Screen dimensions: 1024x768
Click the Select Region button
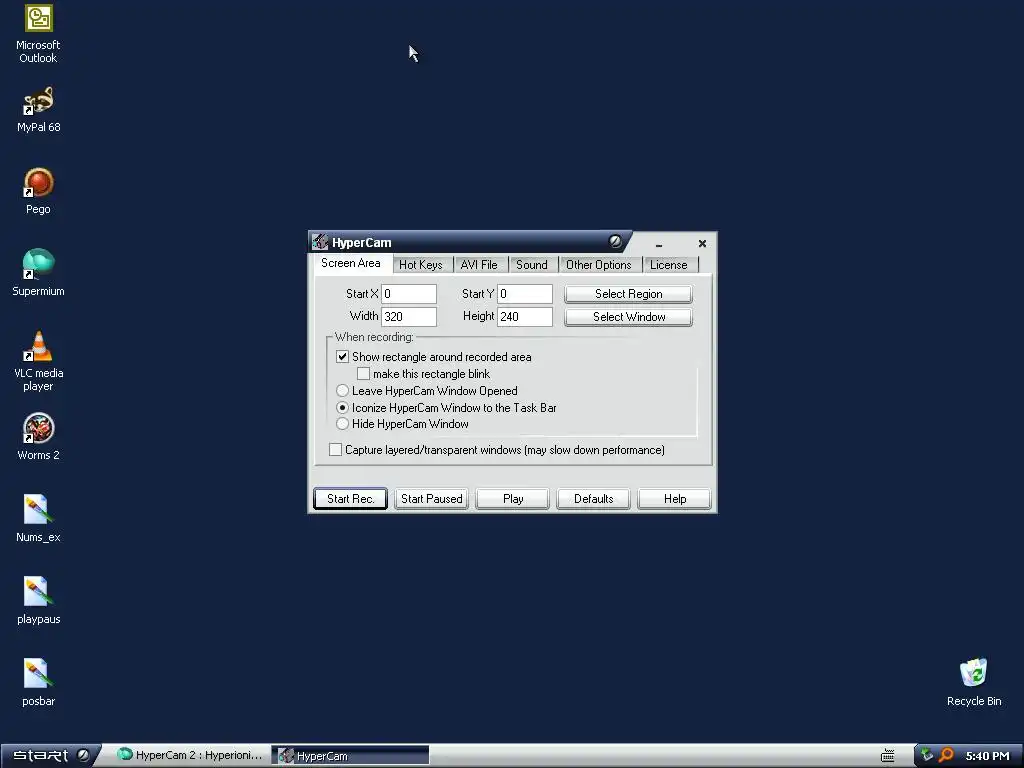628,294
